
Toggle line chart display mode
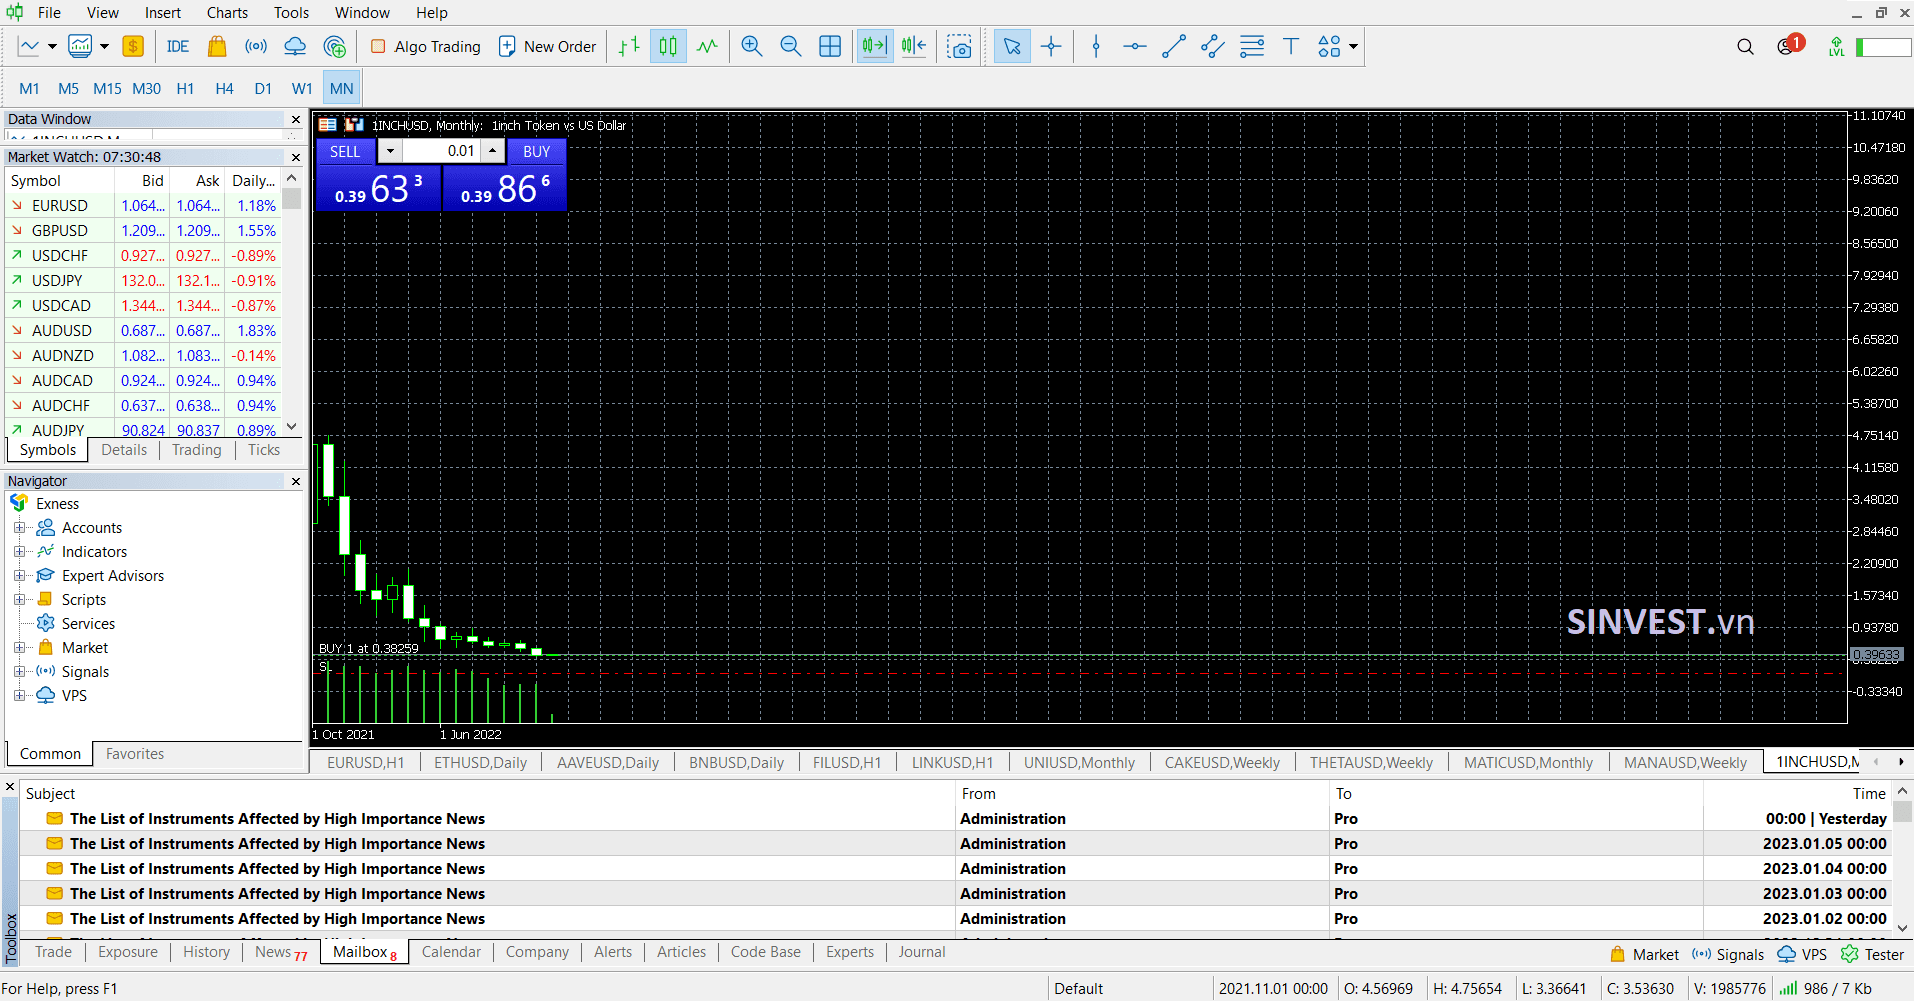(707, 46)
